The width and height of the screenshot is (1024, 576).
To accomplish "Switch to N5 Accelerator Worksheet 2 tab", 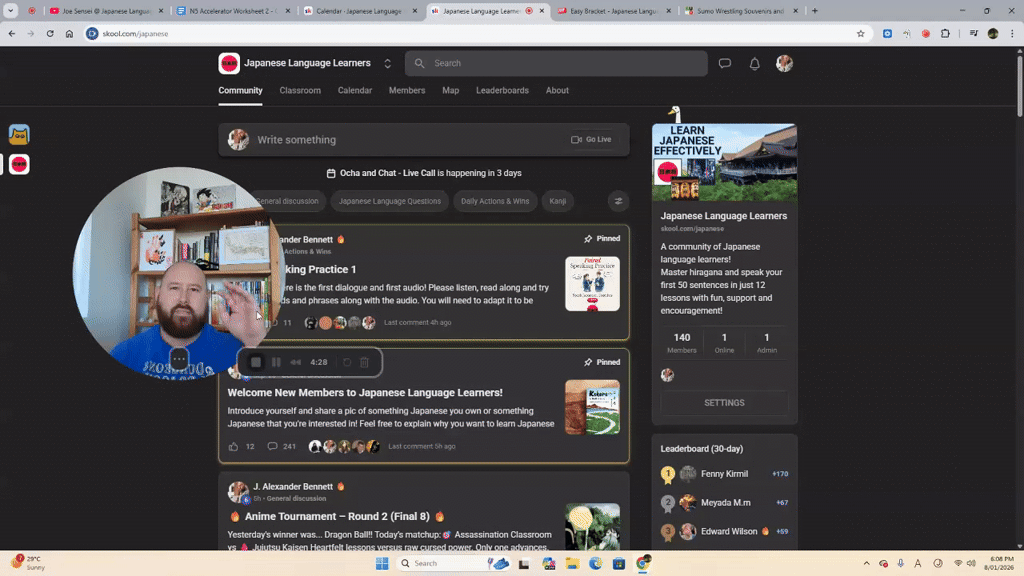I will click(233, 11).
